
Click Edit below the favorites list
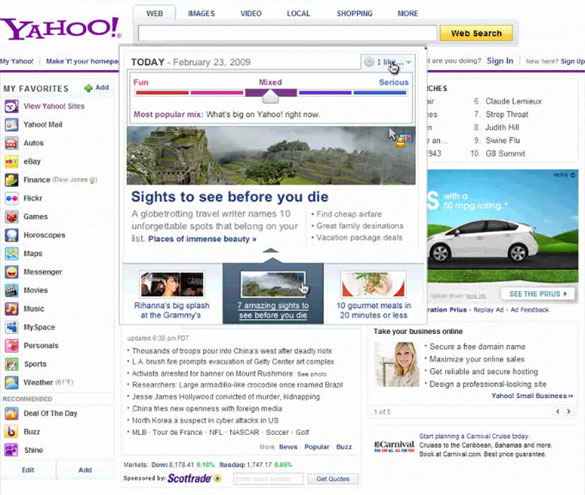(28, 470)
